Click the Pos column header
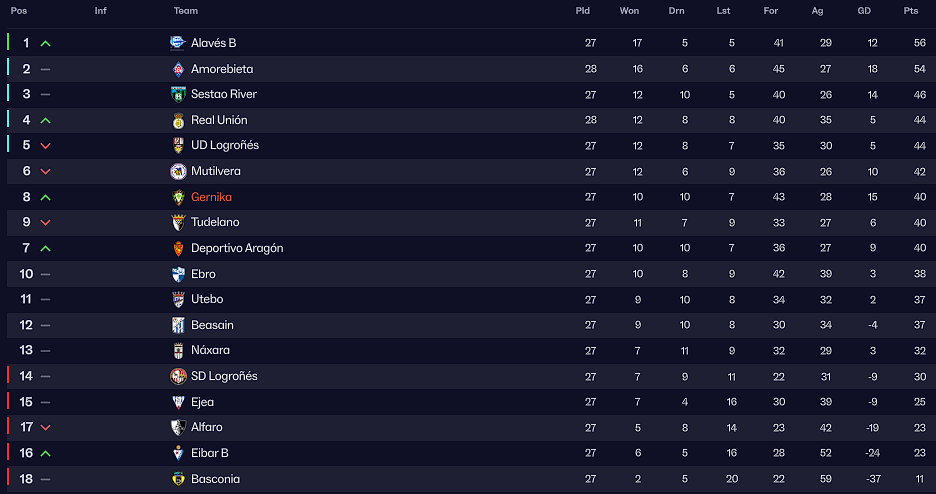Viewport: 936px width, 494px height. [19, 11]
